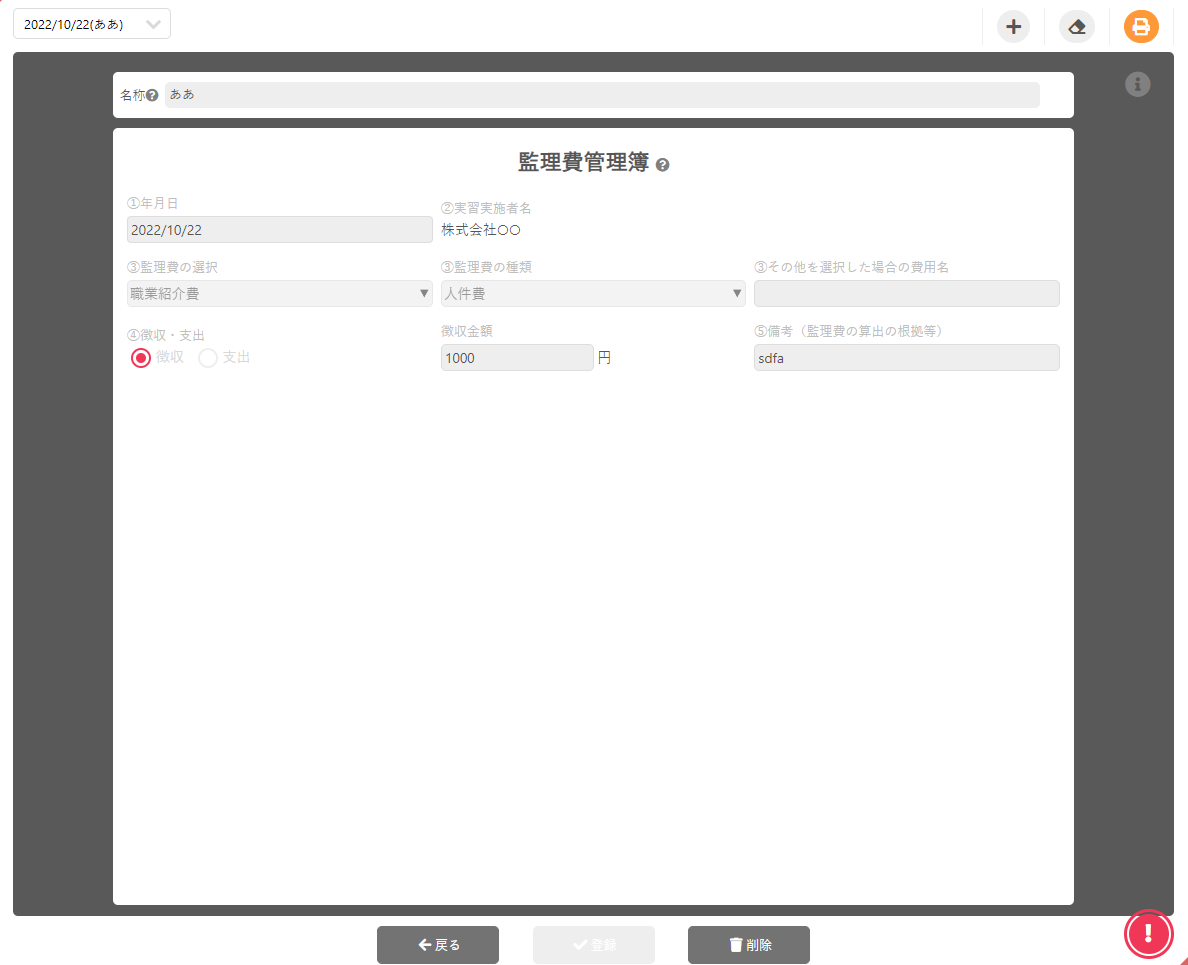Click the 削除 delete button
Viewport: 1188px width, 965px height.
[749, 945]
